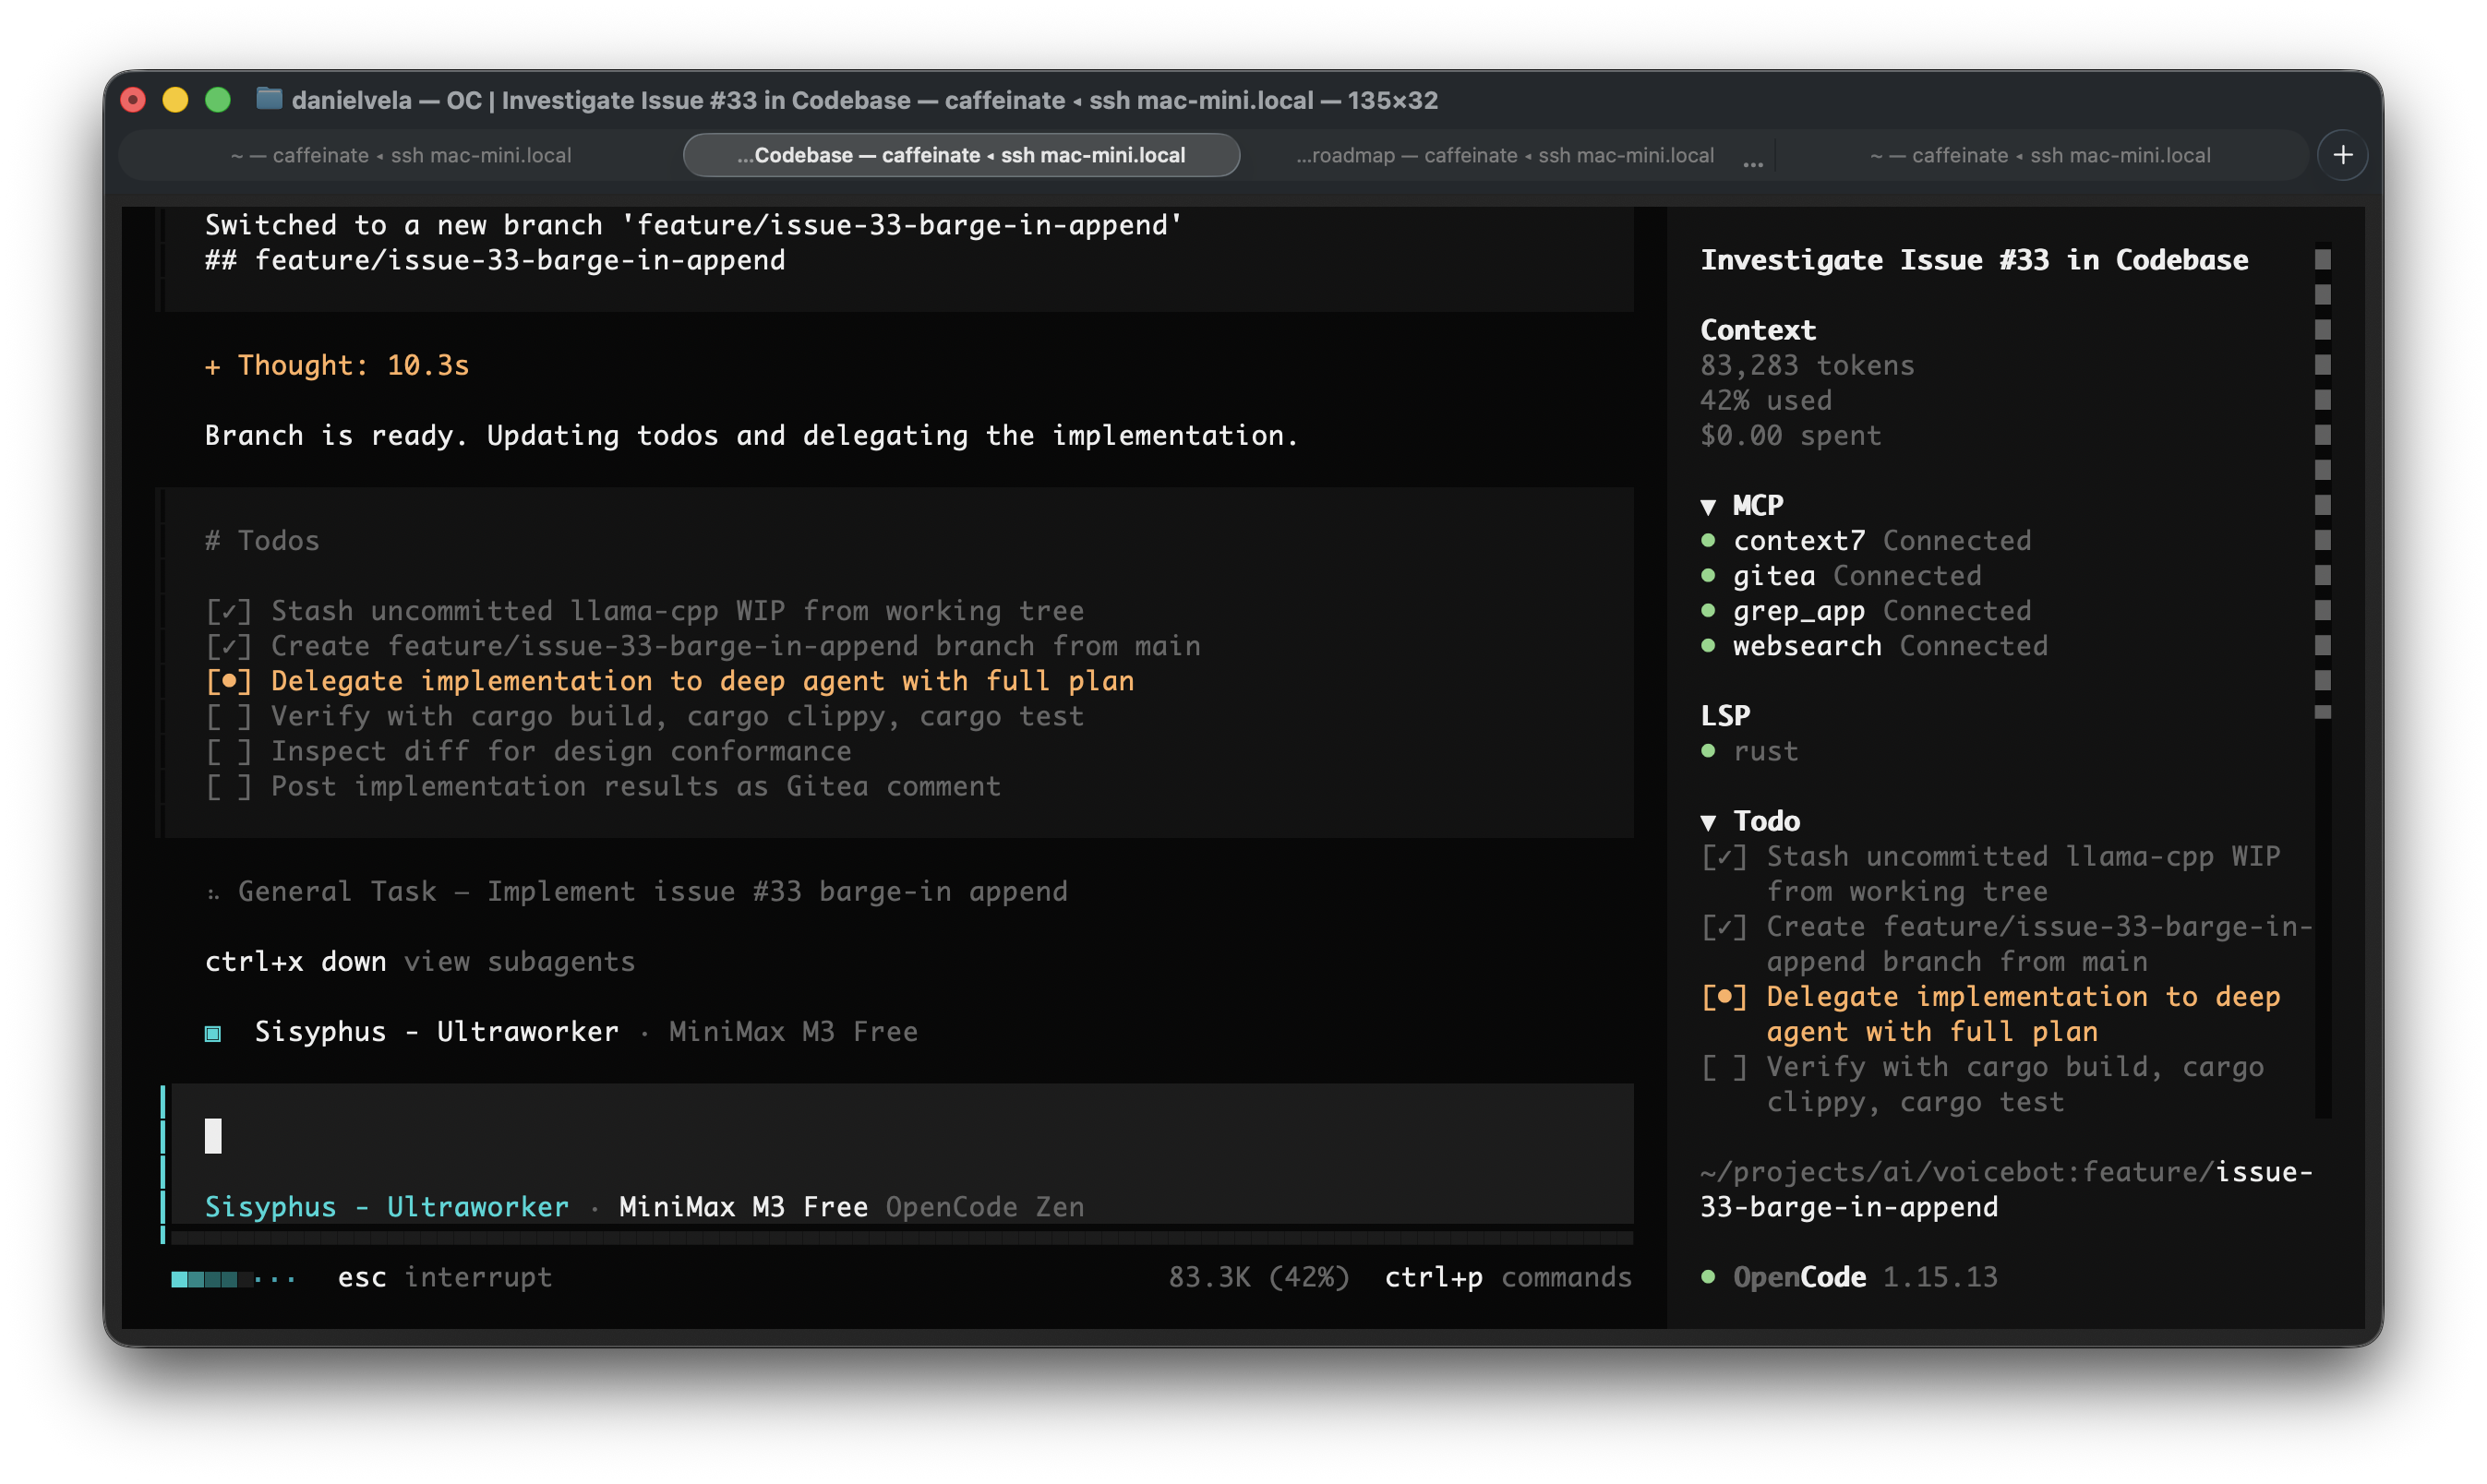Click '## feature/issue-33-barge-in-append' output line
The height and width of the screenshot is (1484, 2487).
click(495, 260)
